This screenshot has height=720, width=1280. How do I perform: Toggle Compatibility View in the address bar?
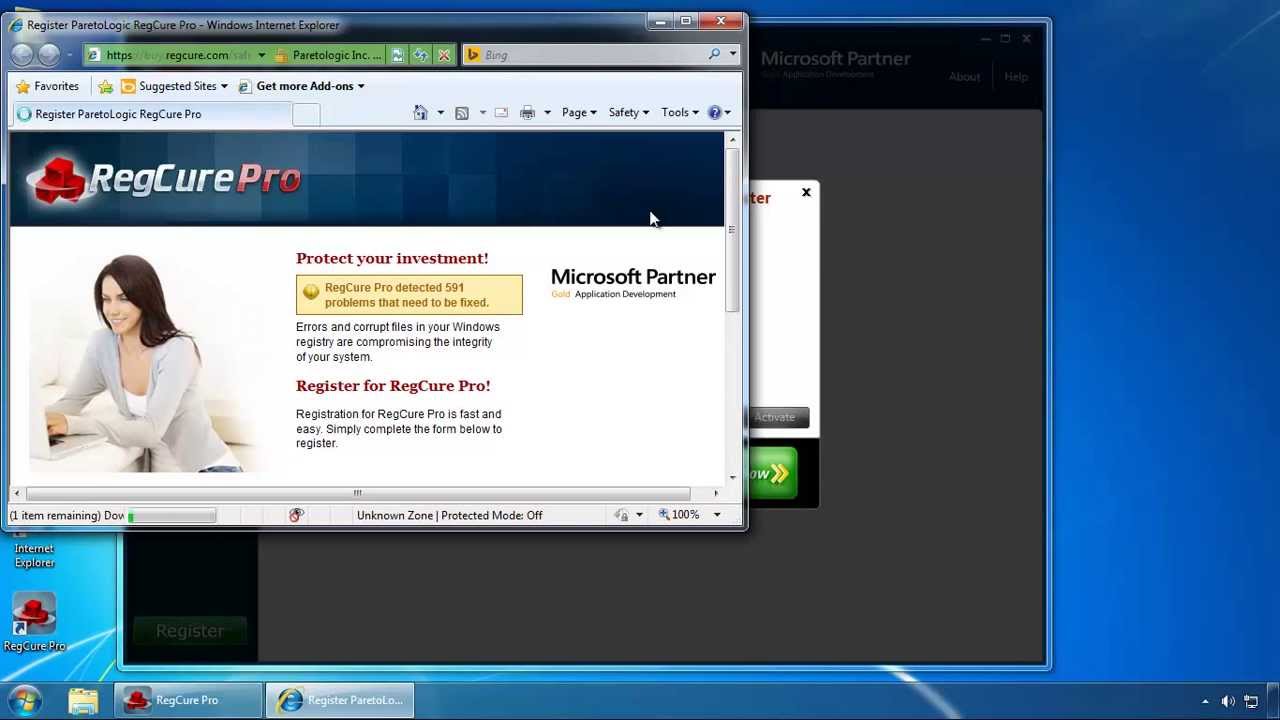[397, 55]
